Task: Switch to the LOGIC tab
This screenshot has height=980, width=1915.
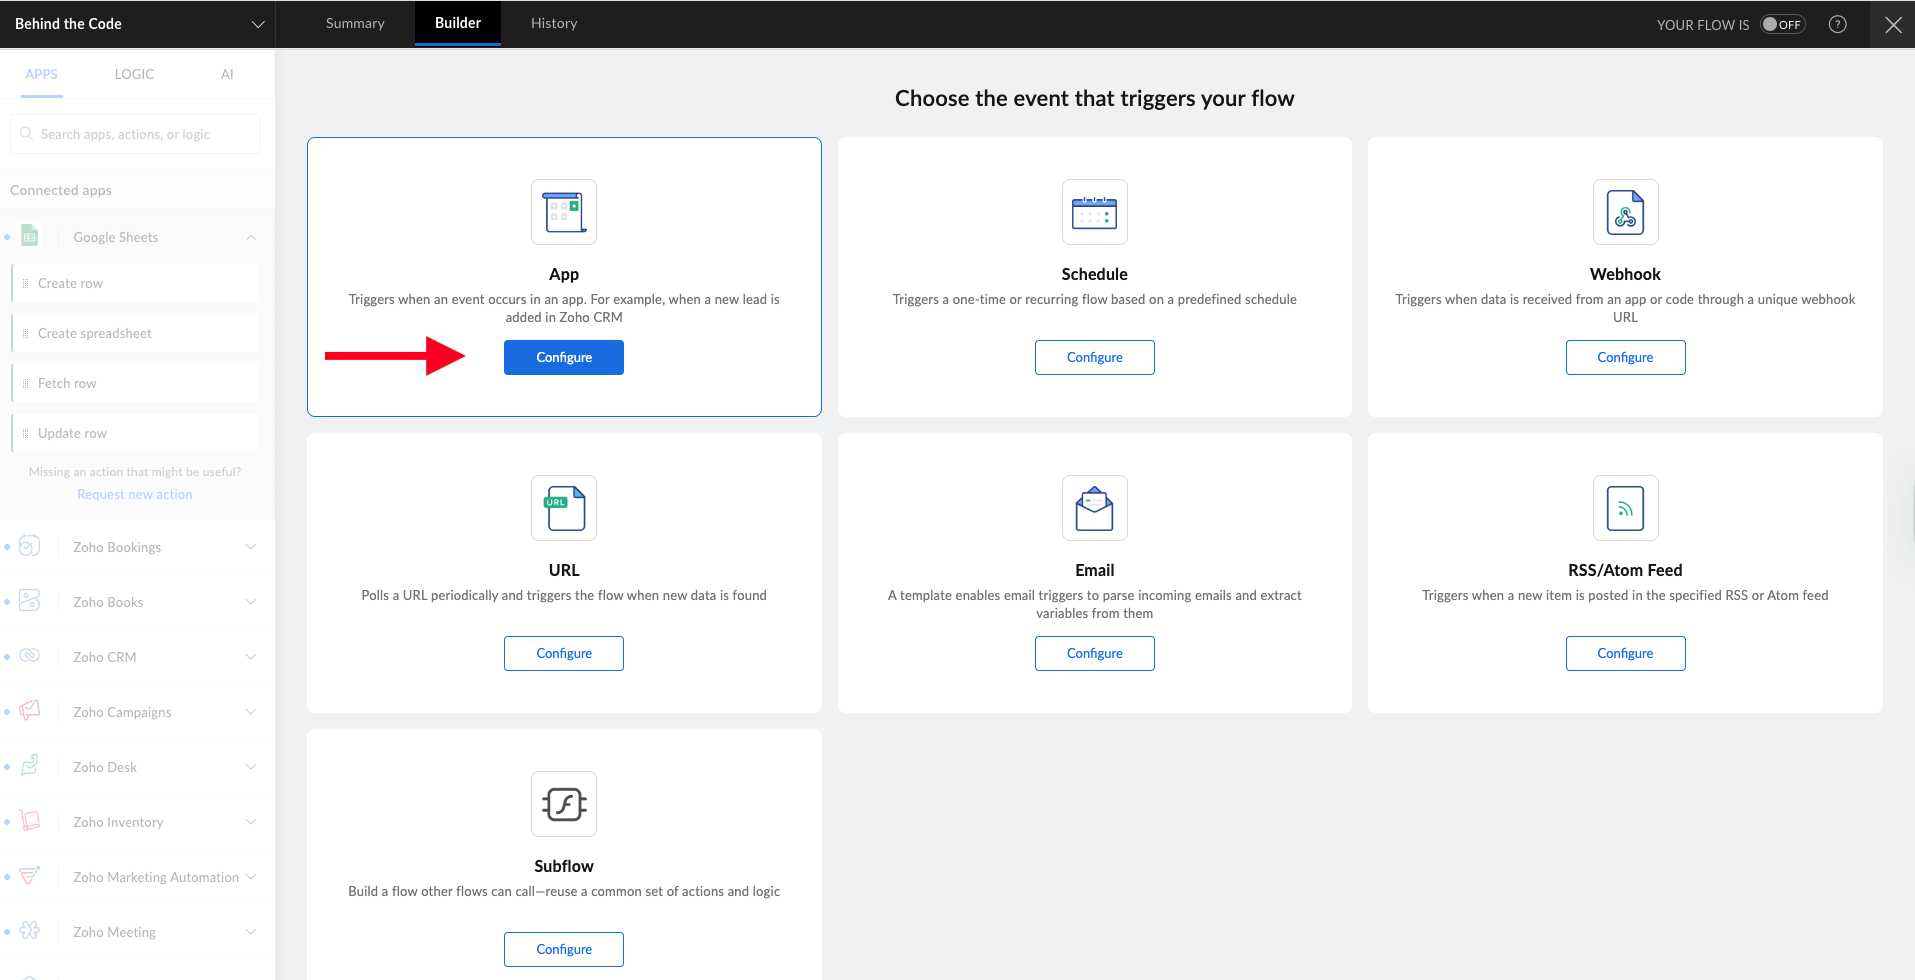Action: (x=134, y=74)
